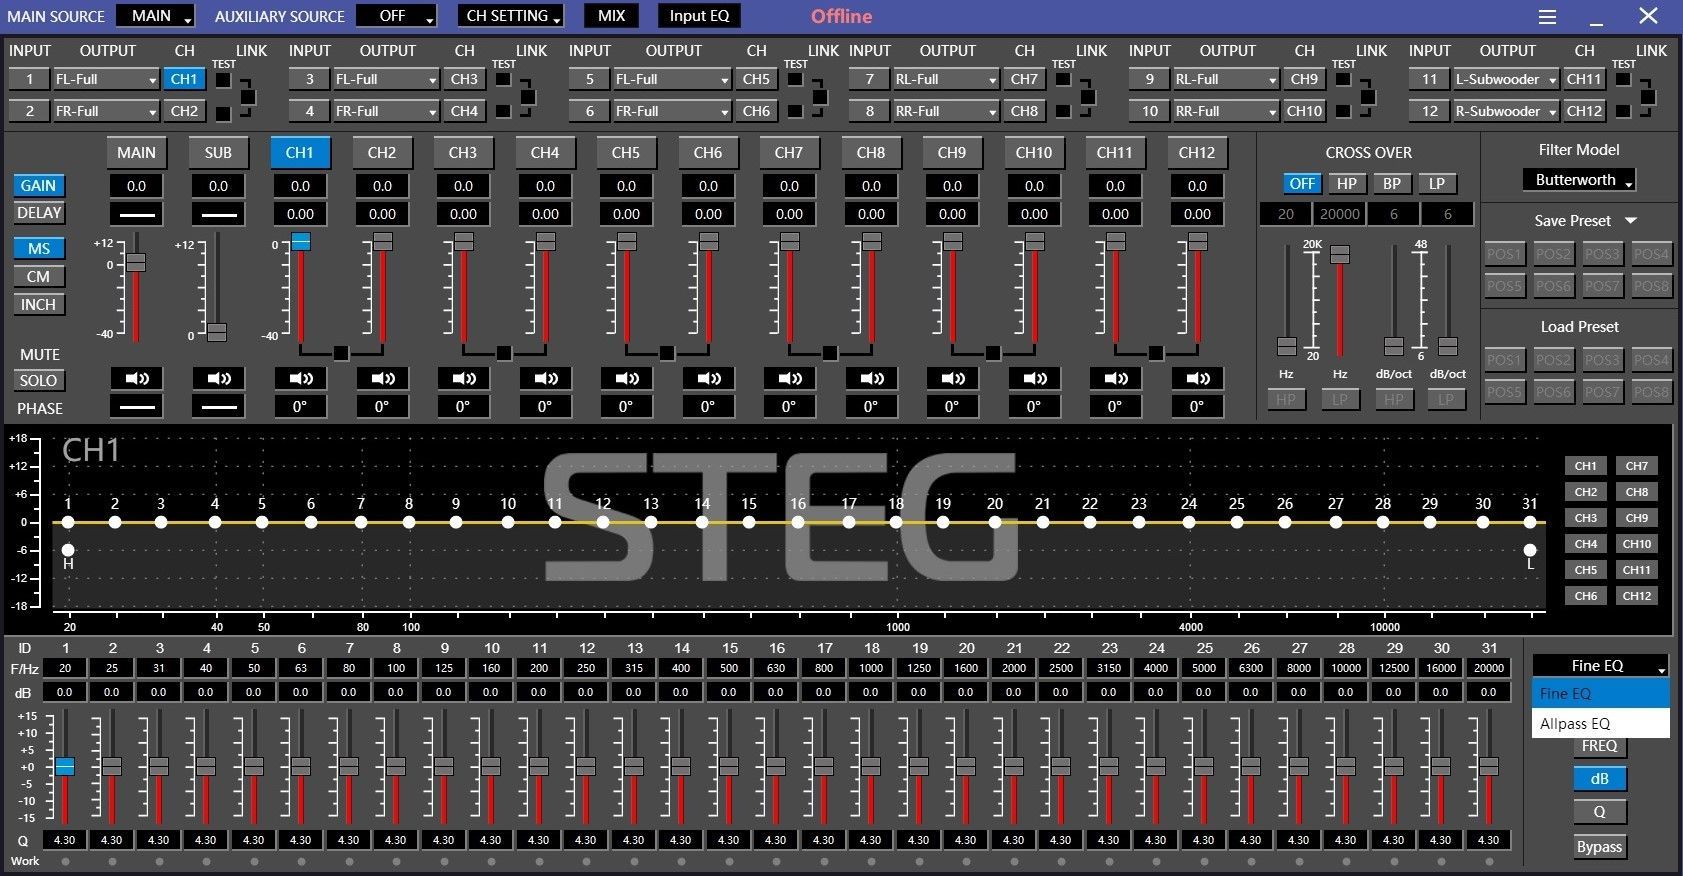This screenshot has height=876, width=1683.
Task: Open the Input EQ tab
Action: click(699, 16)
